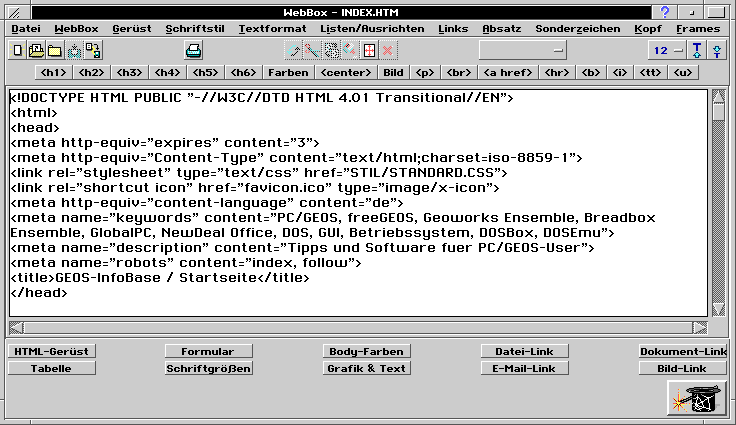Click the Dokument-Link button

tap(683, 351)
